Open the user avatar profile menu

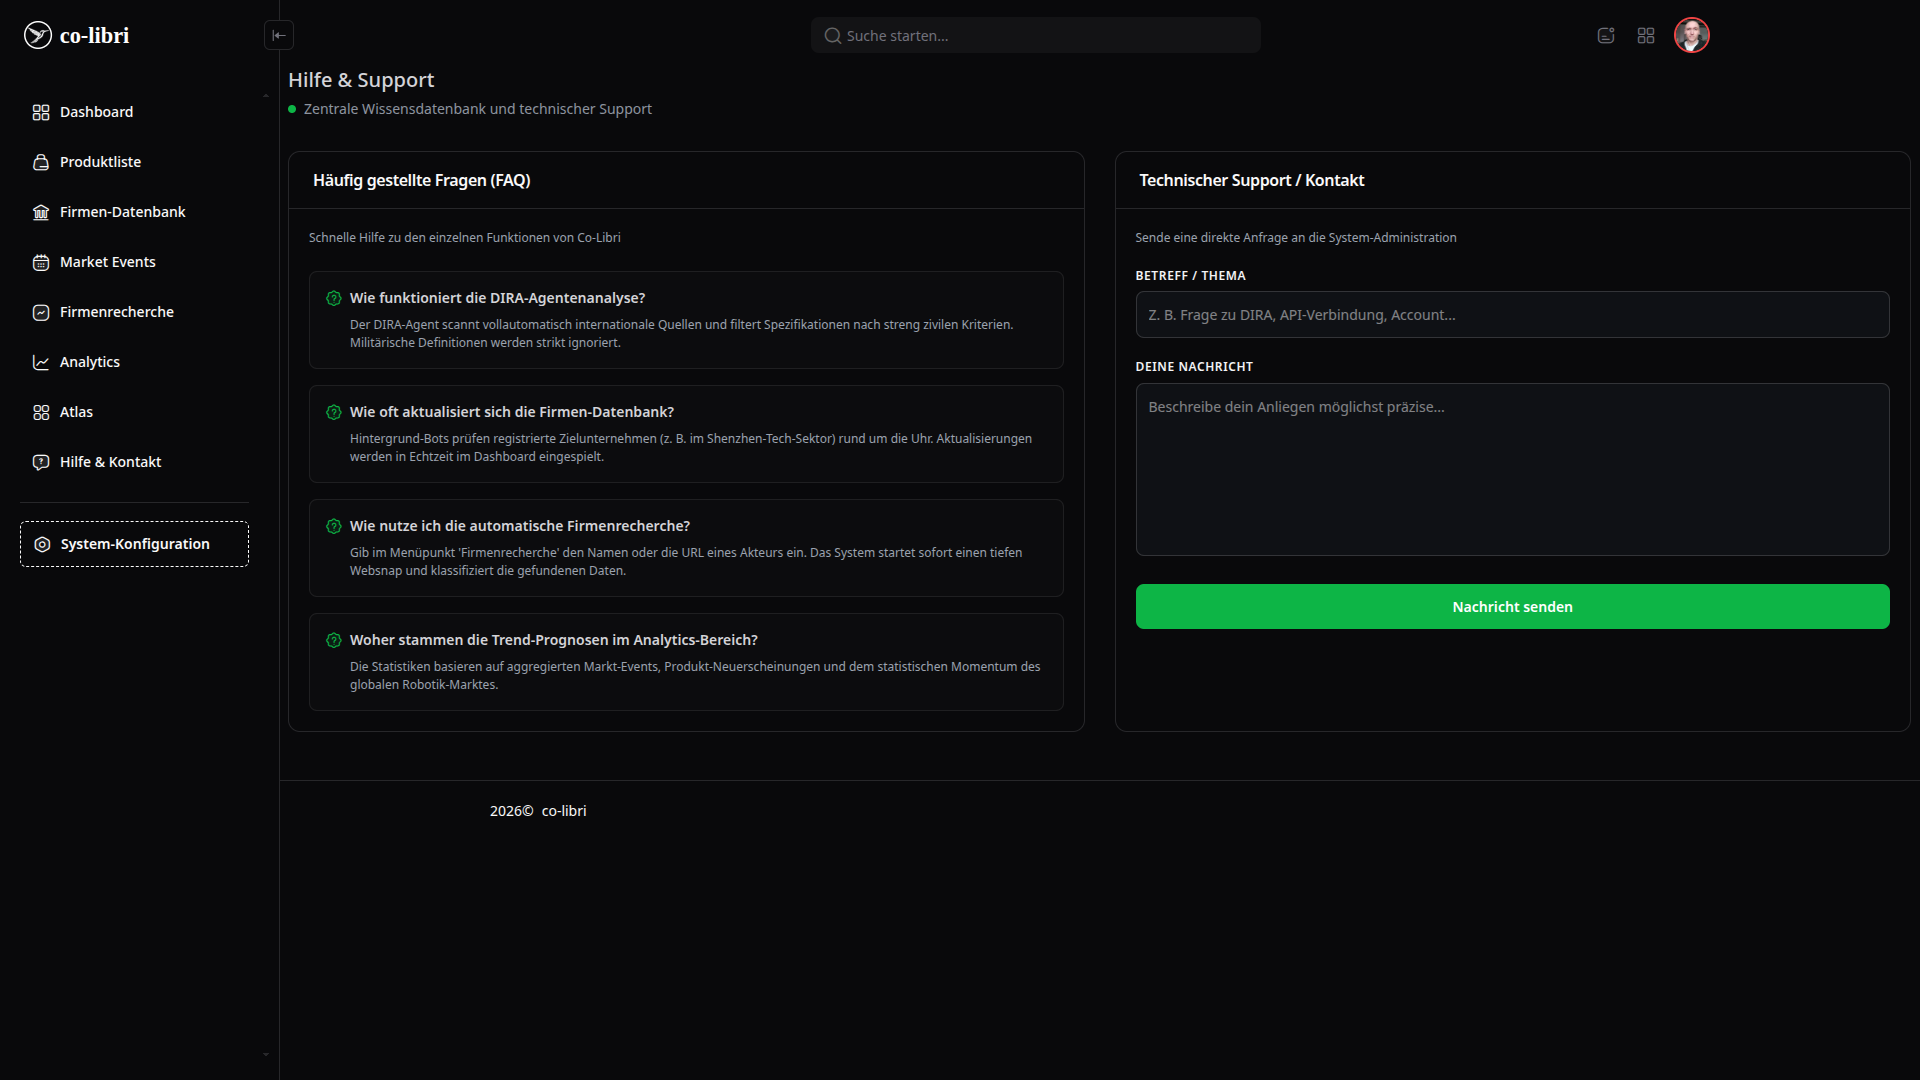point(1692,36)
